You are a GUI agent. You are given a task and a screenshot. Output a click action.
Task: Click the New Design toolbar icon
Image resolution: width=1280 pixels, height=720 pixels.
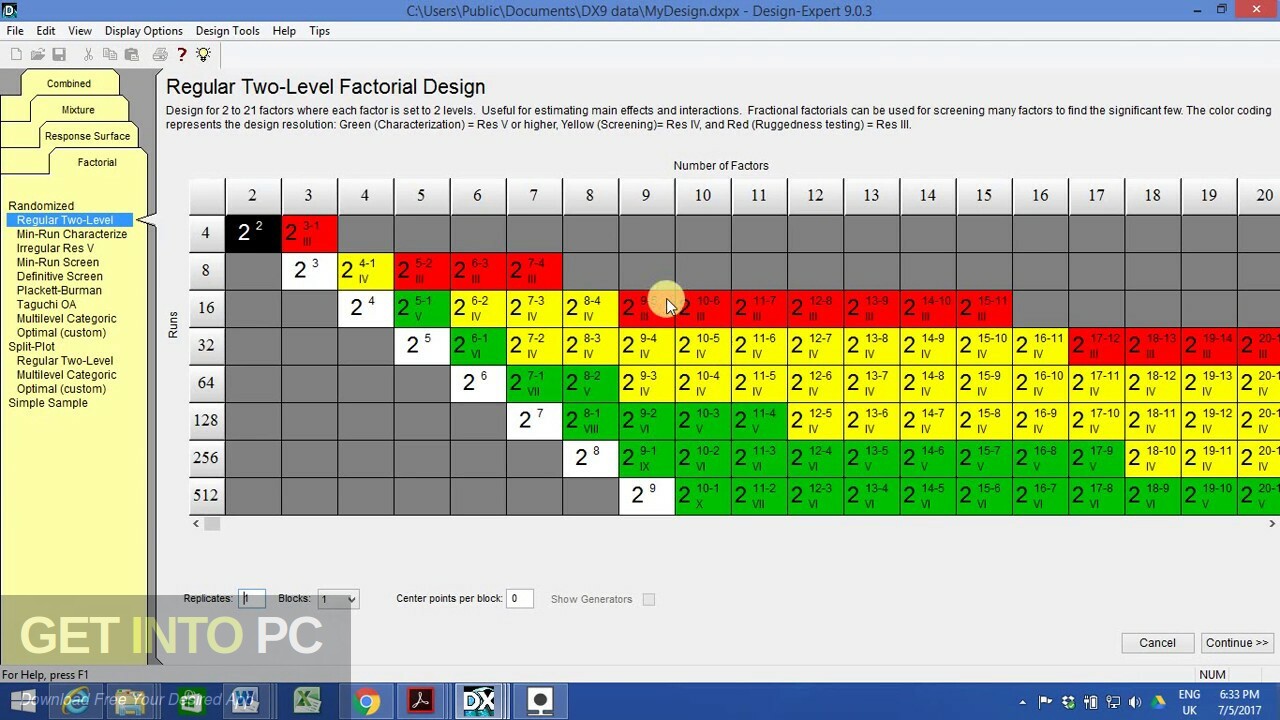[16, 54]
